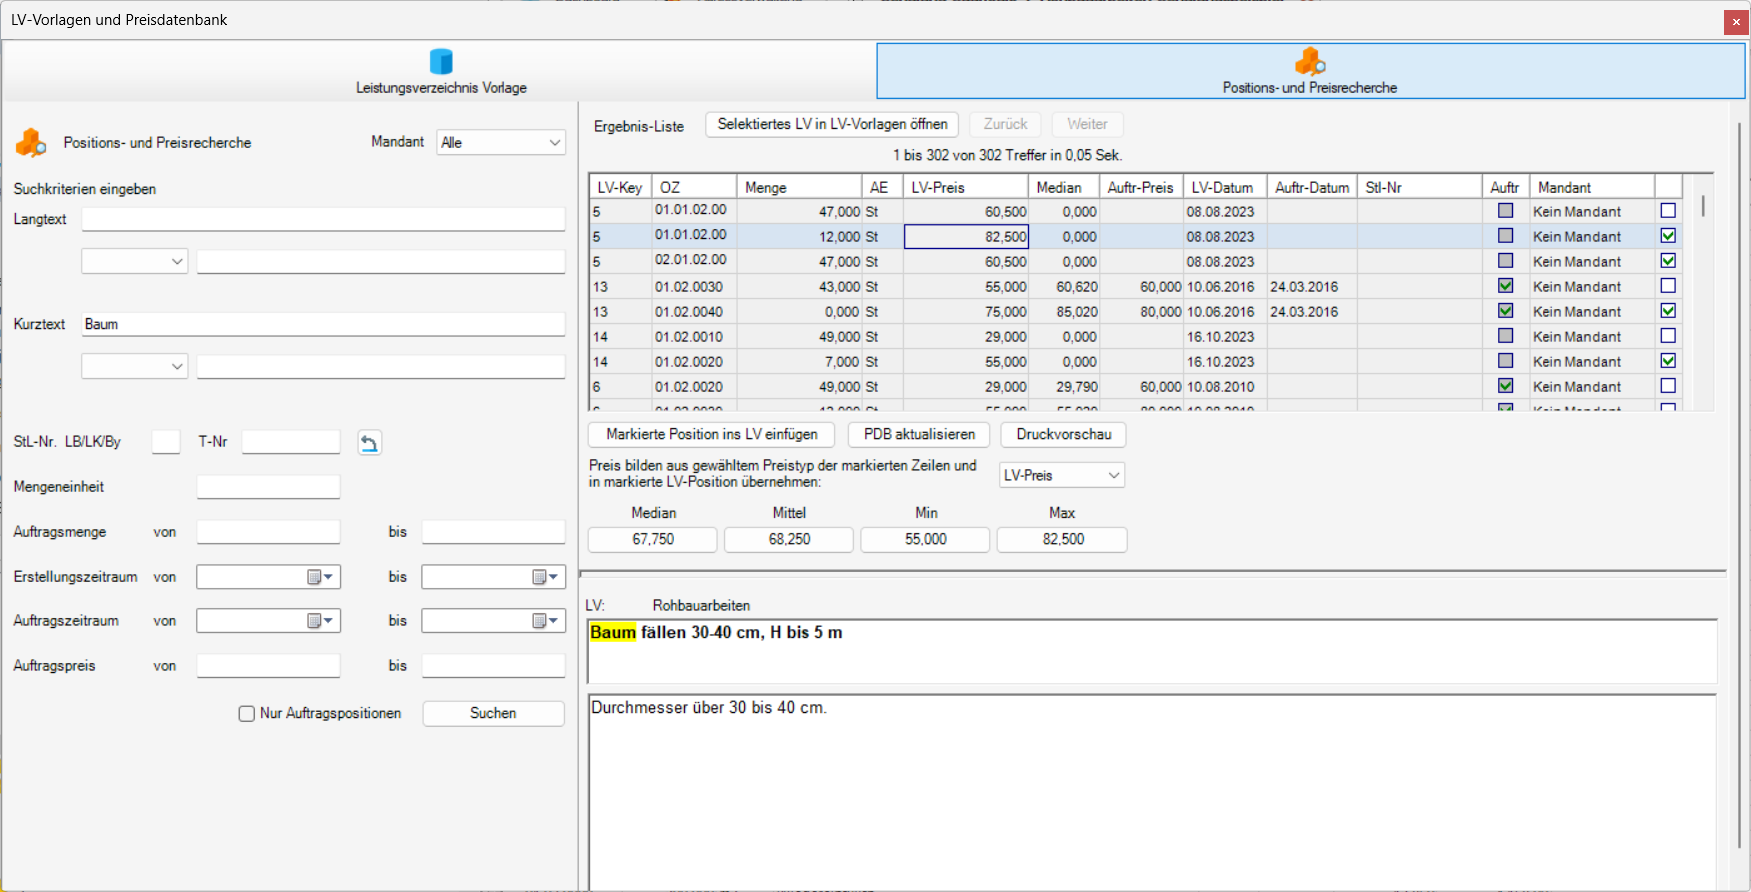Open the Auftragszeitraum bis date picker
This screenshot has height=892, width=1751.
[545, 621]
